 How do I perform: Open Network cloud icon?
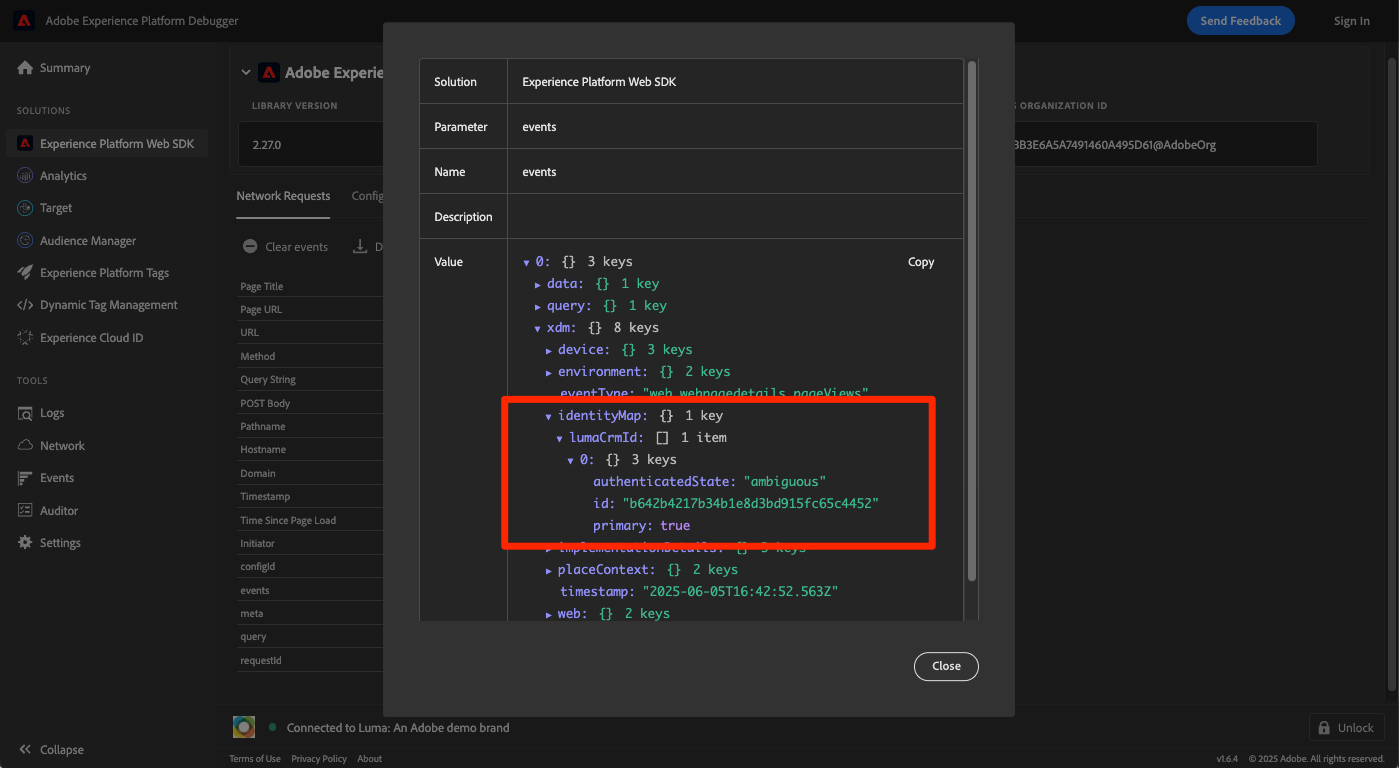(25, 446)
